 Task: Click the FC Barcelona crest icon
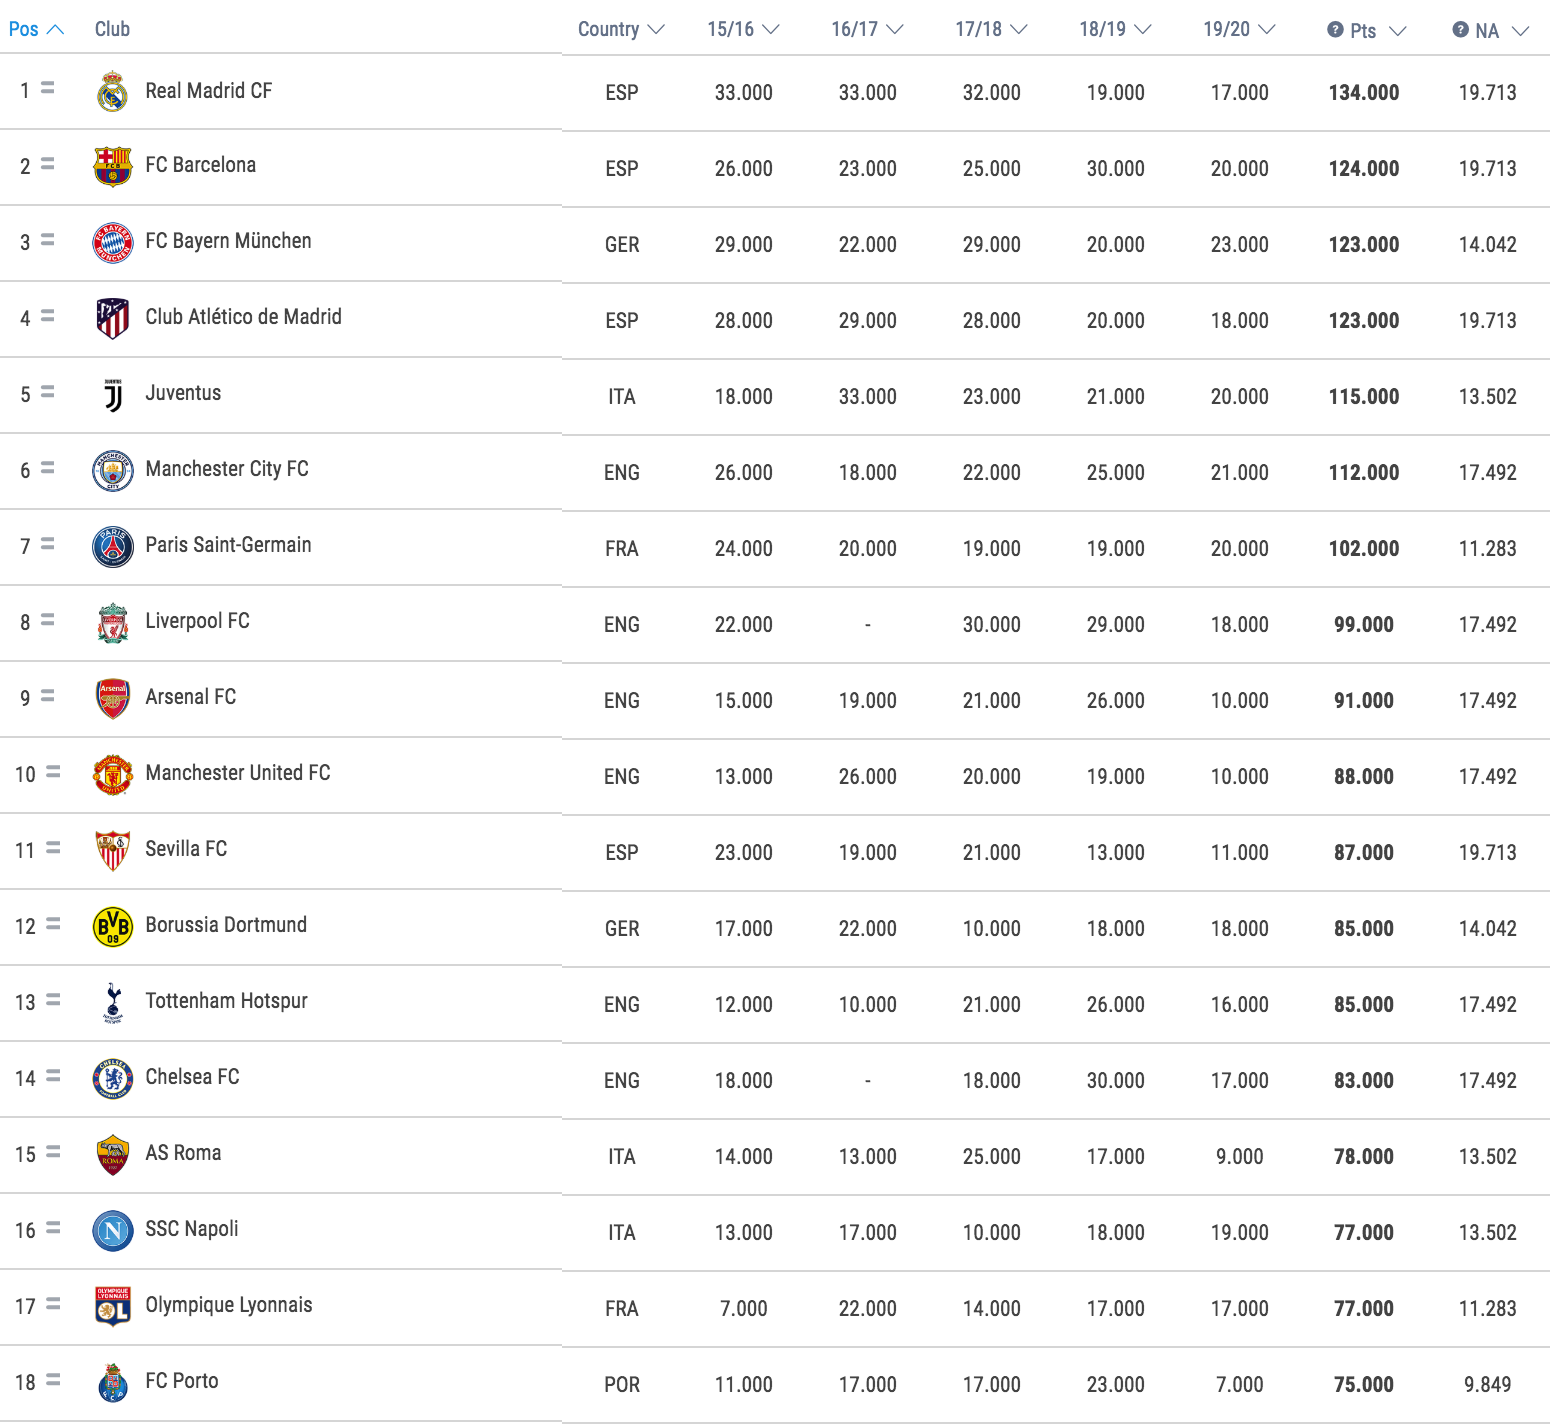pyautogui.click(x=113, y=167)
